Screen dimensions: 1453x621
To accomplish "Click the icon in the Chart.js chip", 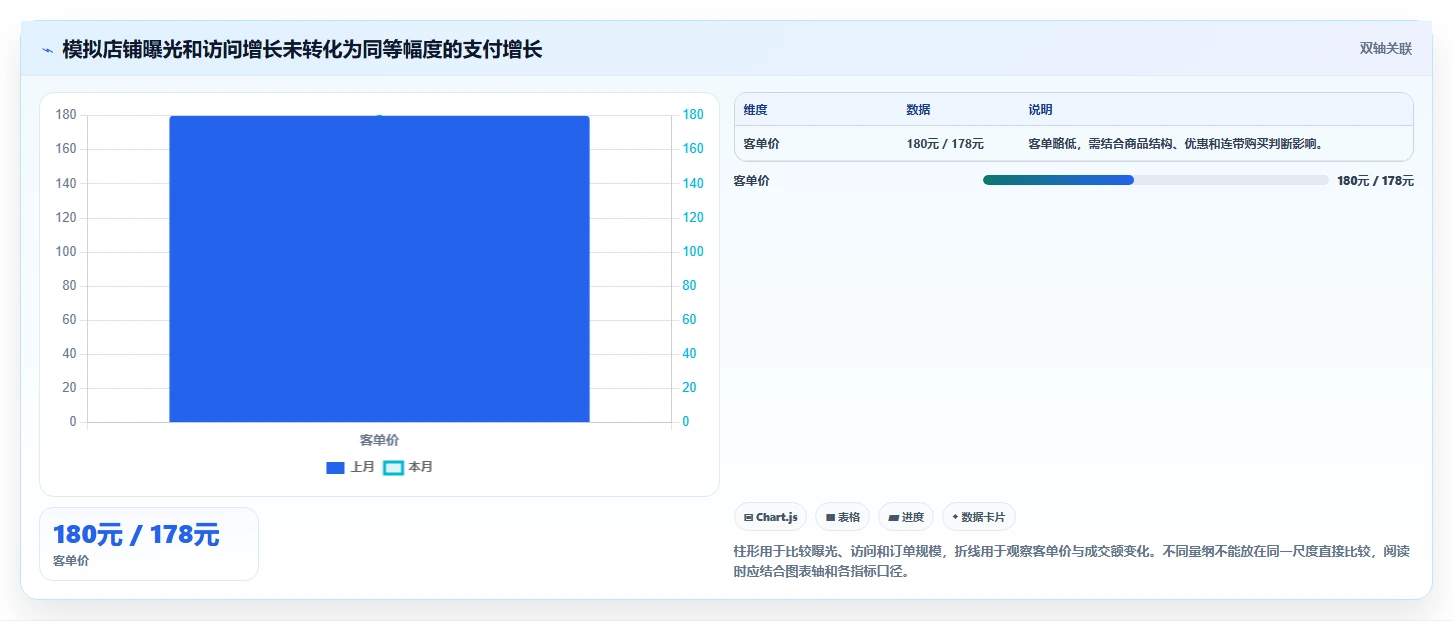I will 748,517.
